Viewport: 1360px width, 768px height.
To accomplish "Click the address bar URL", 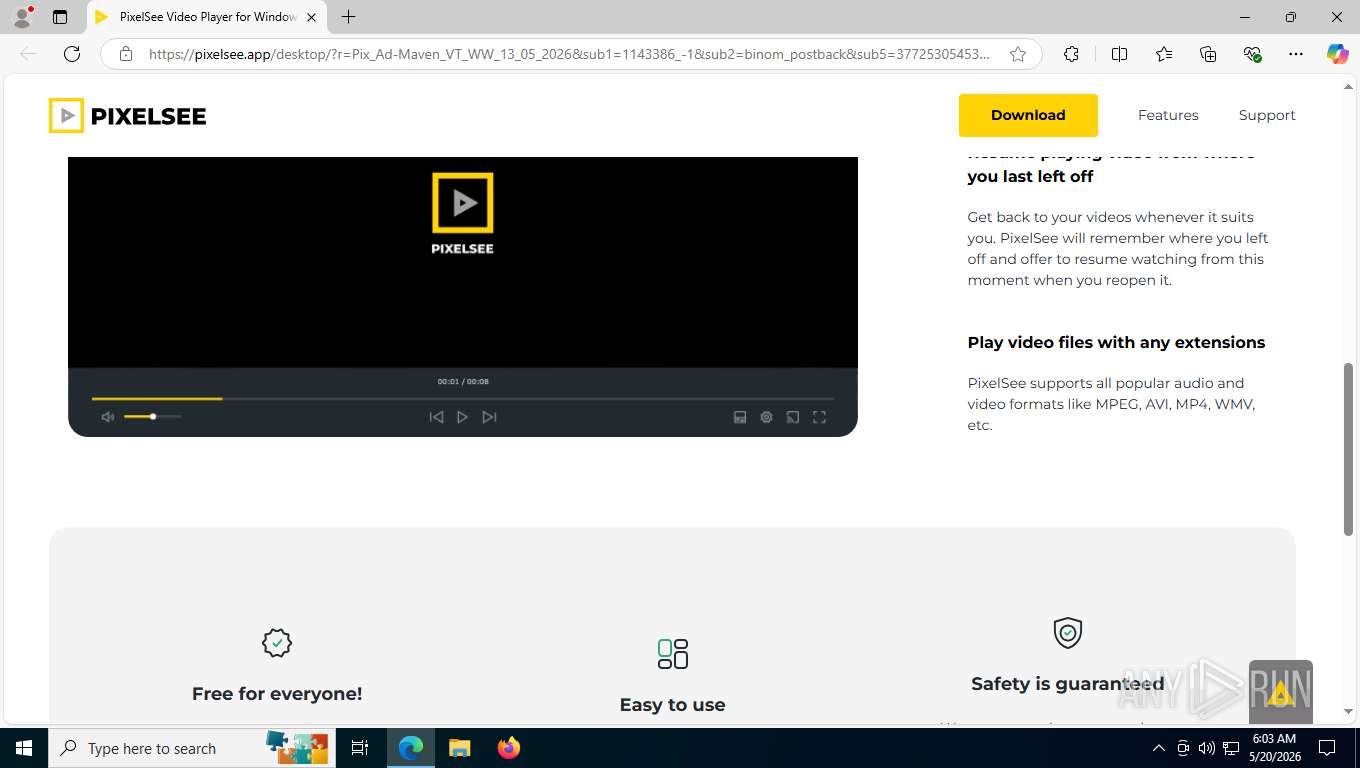I will click(x=569, y=54).
